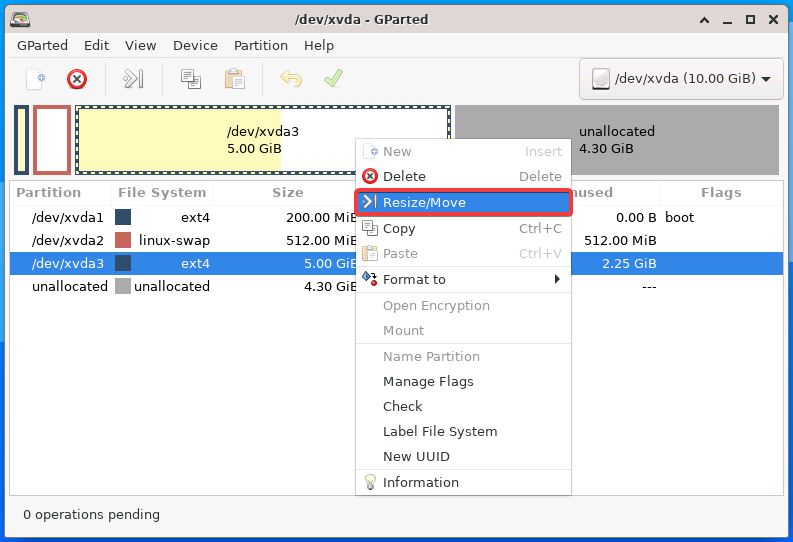Click the Copy partition toolbar icon

click(x=191, y=79)
